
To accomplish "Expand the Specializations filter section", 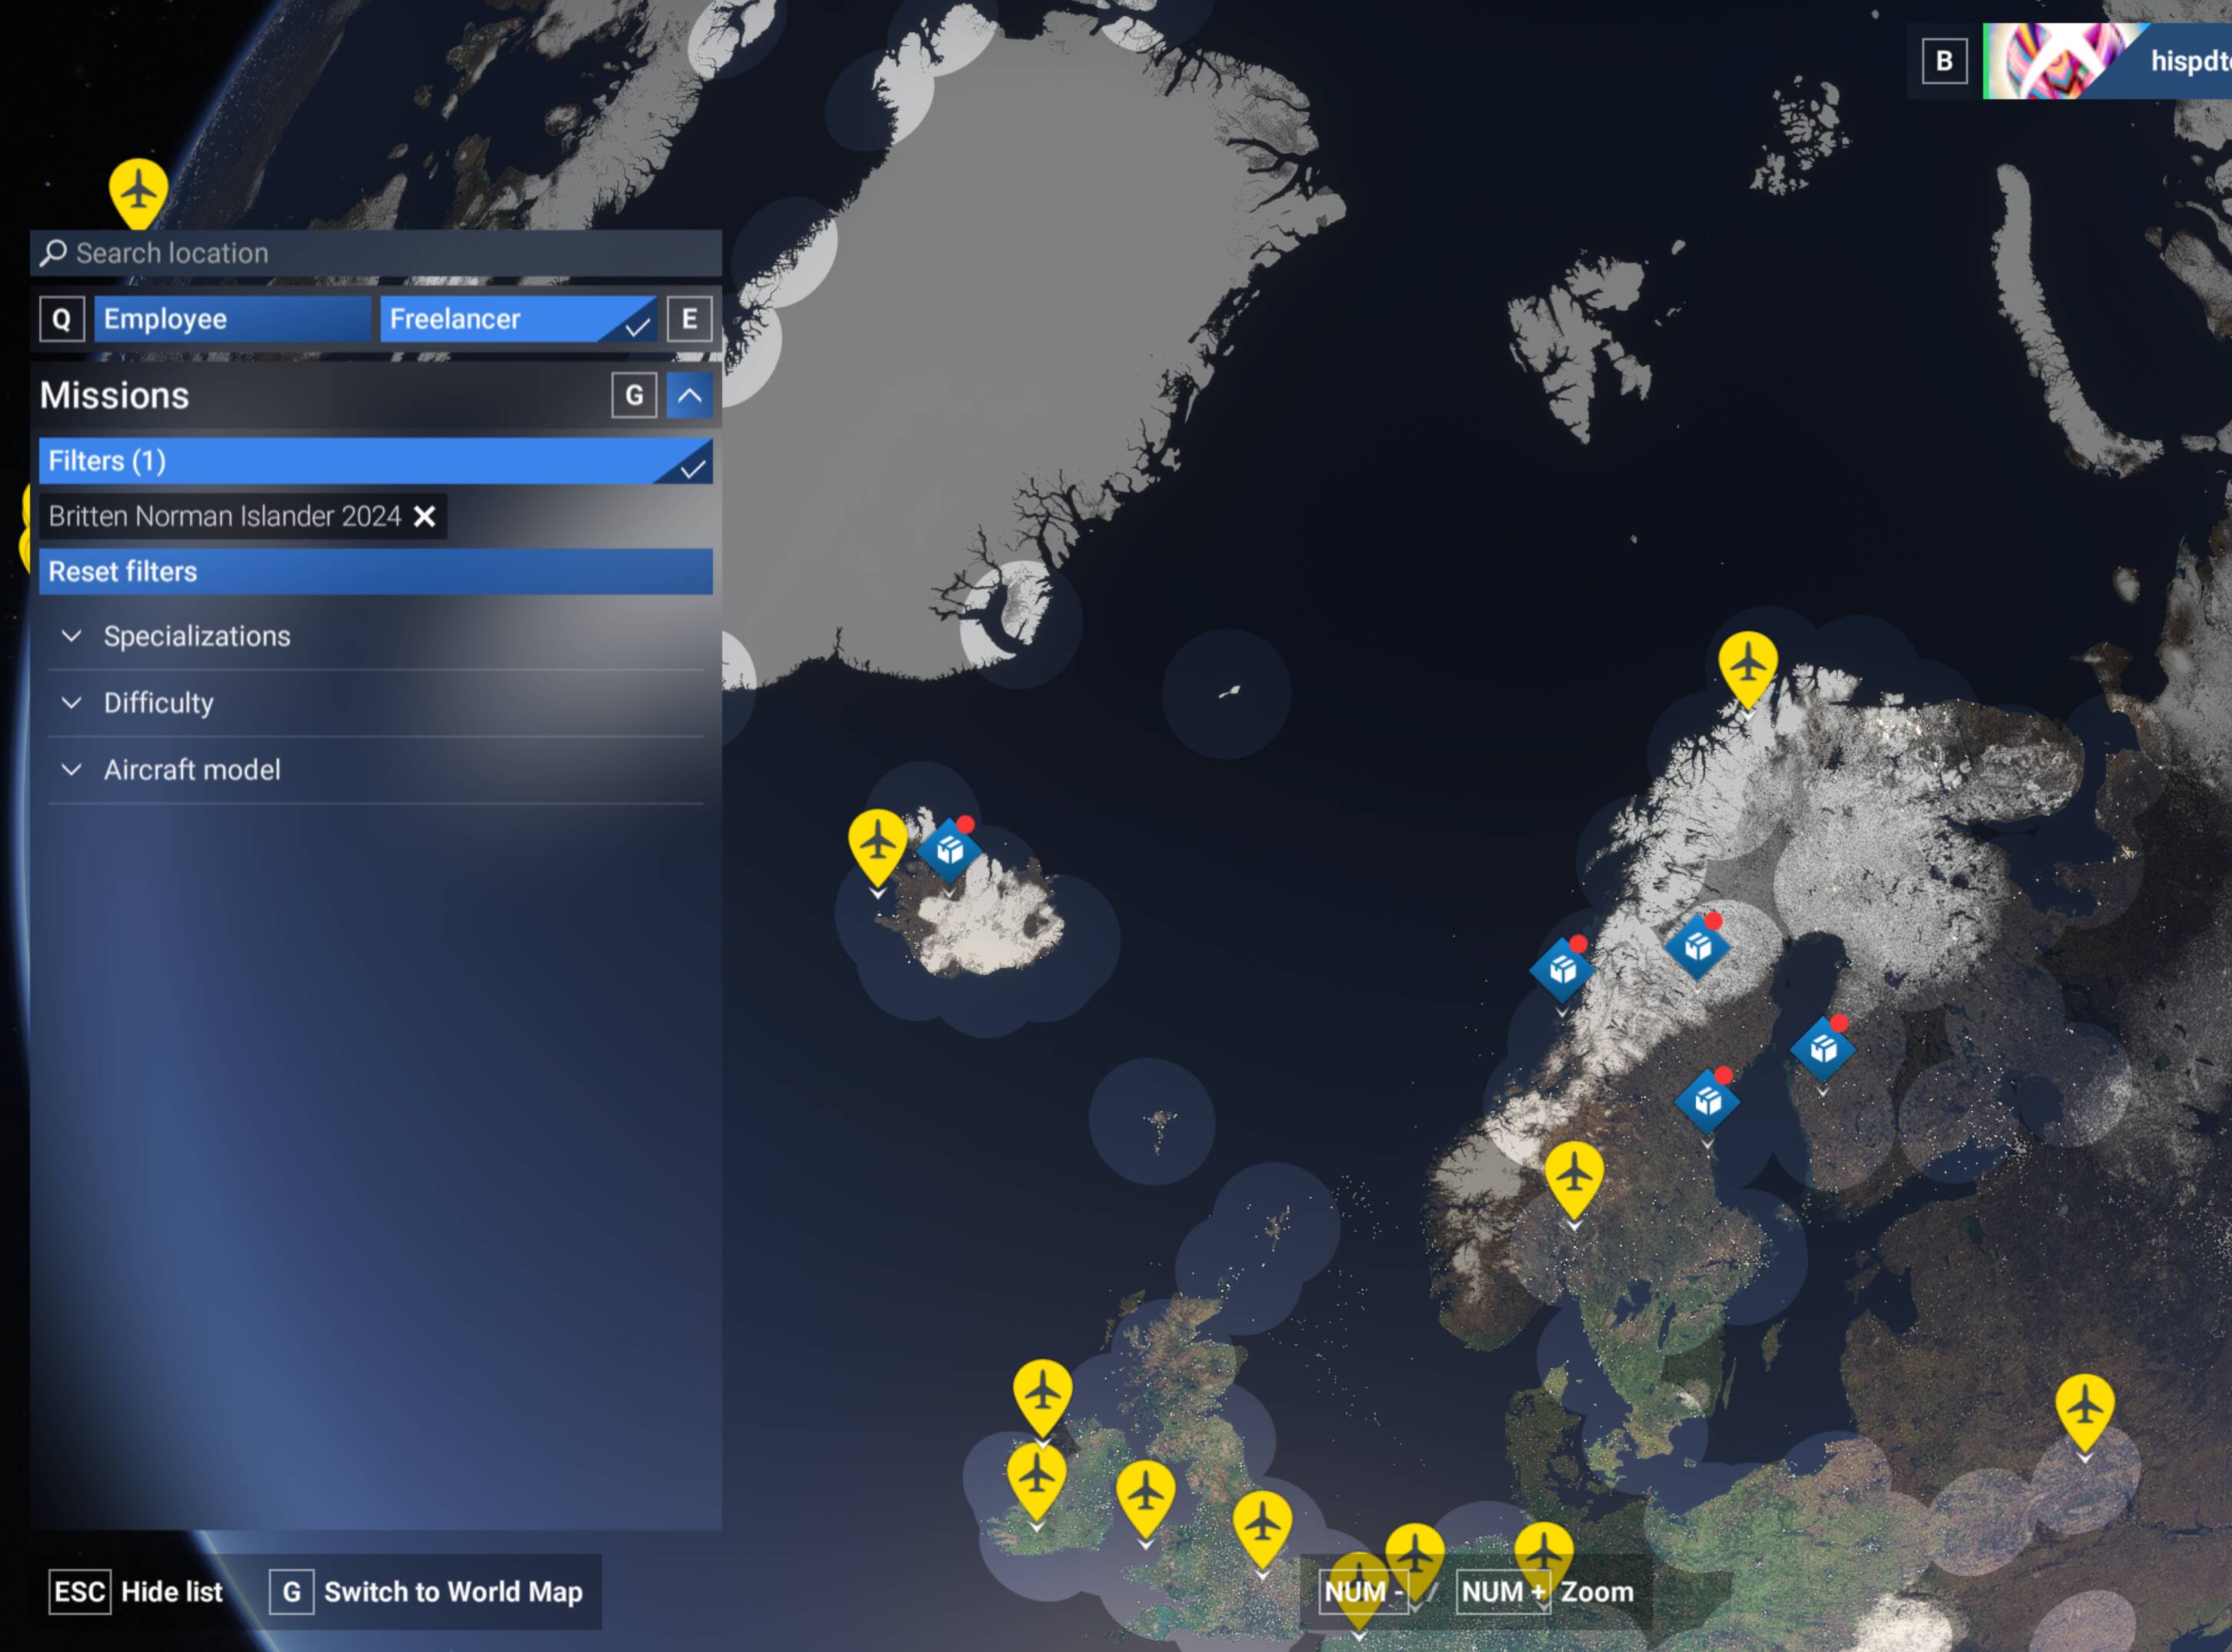I will (196, 636).
